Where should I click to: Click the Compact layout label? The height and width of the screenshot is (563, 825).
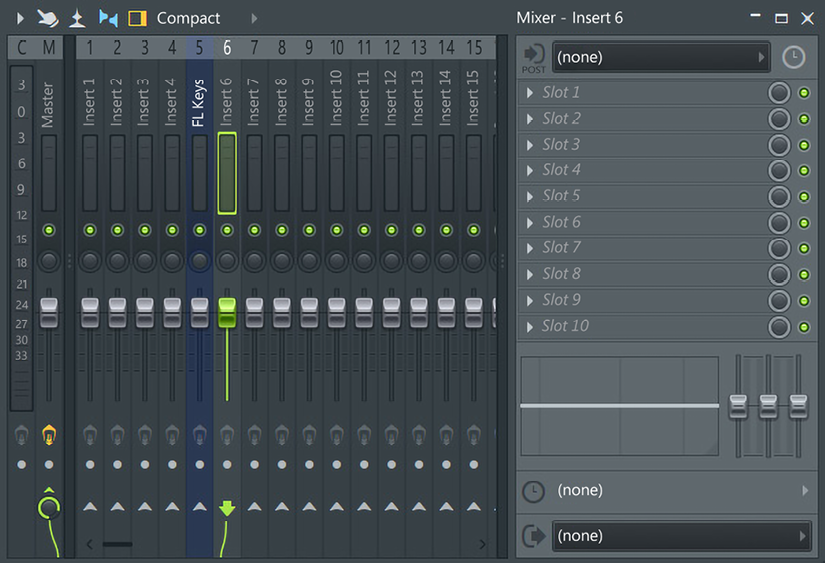tap(188, 18)
